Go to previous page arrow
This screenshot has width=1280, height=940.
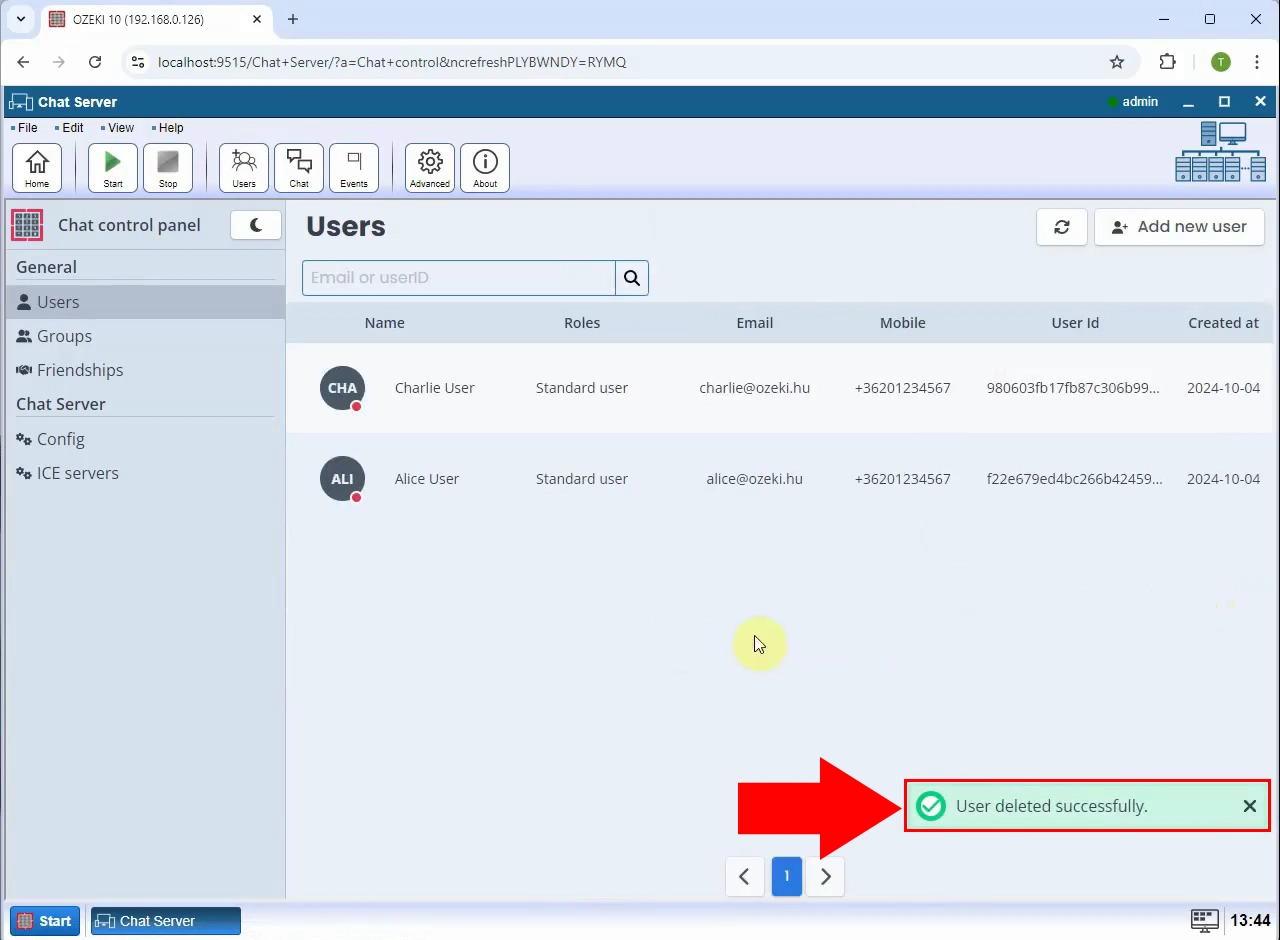[744, 877]
